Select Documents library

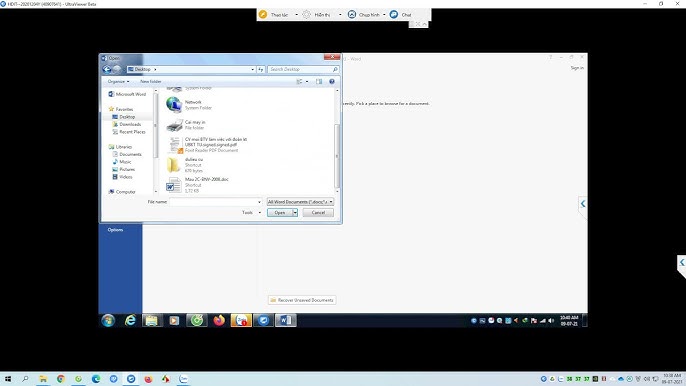[x=127, y=154]
